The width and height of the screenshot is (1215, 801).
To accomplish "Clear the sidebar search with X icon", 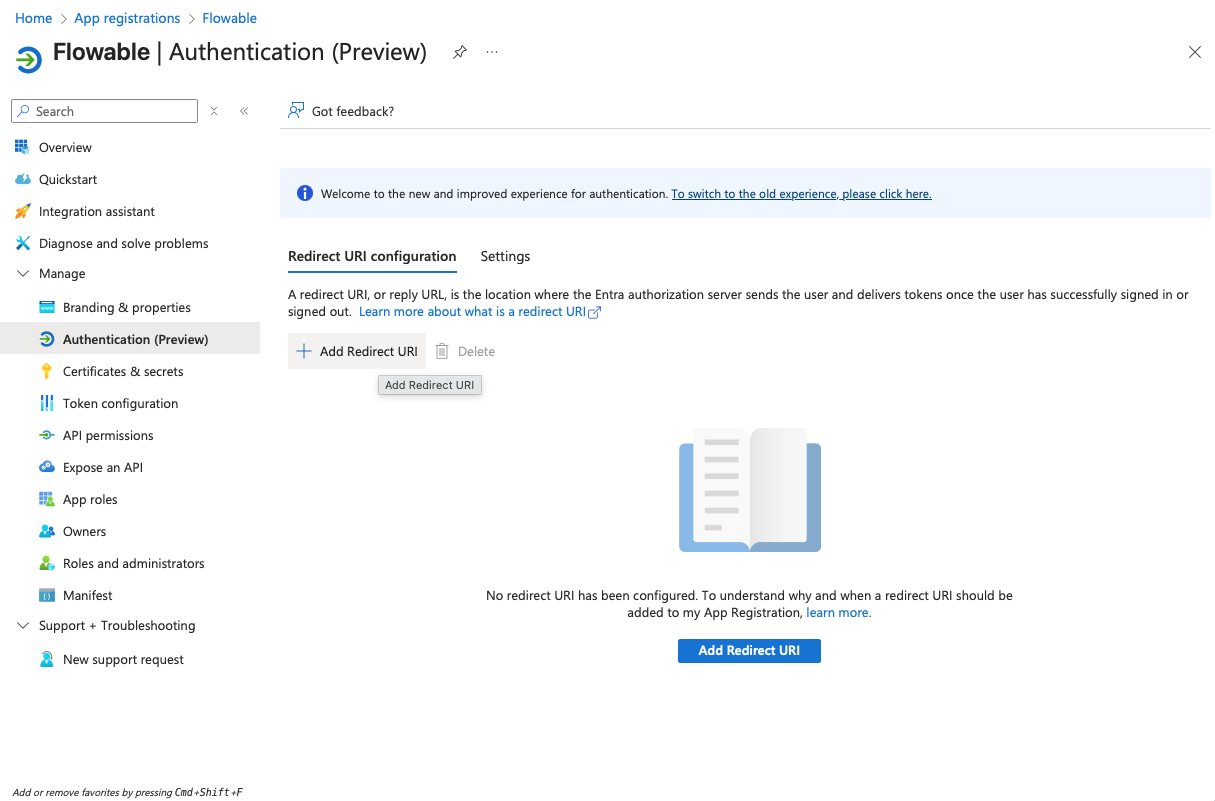I will tap(214, 111).
